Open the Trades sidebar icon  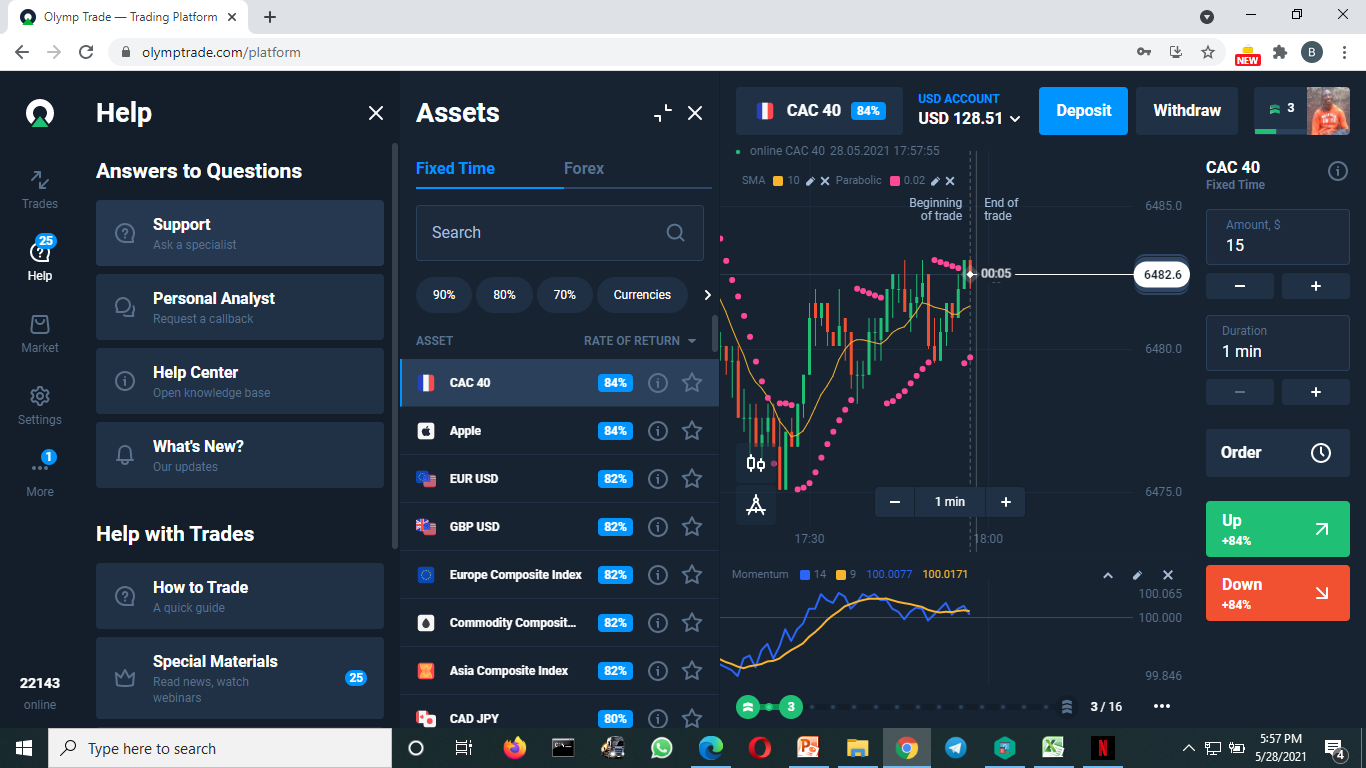(40, 189)
